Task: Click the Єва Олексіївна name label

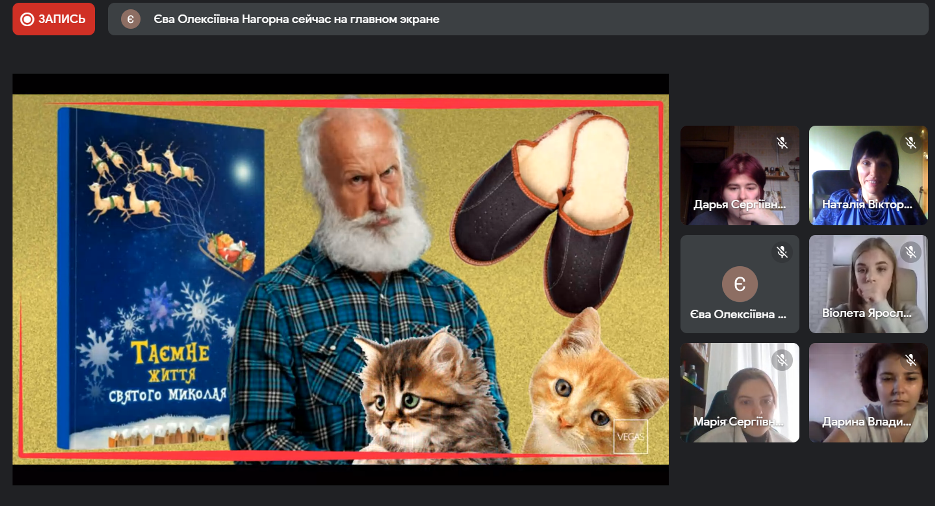Action: coord(738,314)
